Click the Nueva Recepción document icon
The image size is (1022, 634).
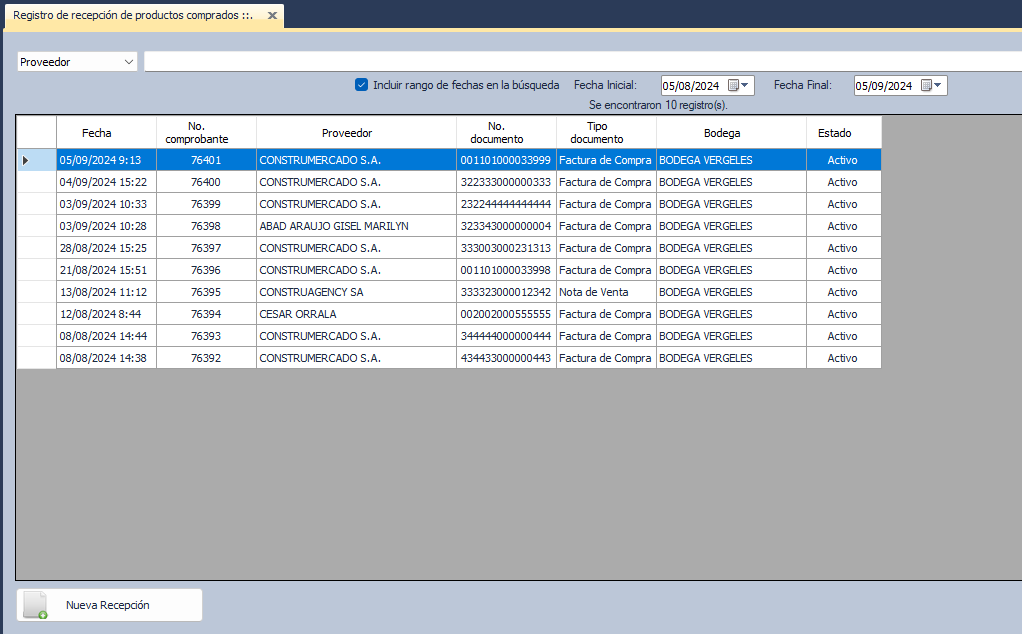(36, 605)
